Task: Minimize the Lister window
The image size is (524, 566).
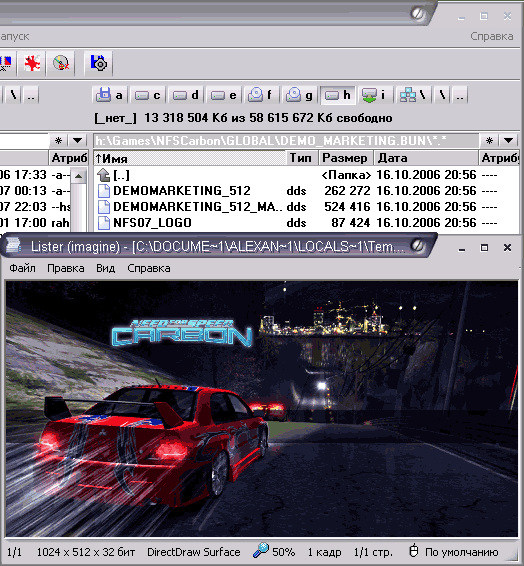Action: tap(462, 248)
